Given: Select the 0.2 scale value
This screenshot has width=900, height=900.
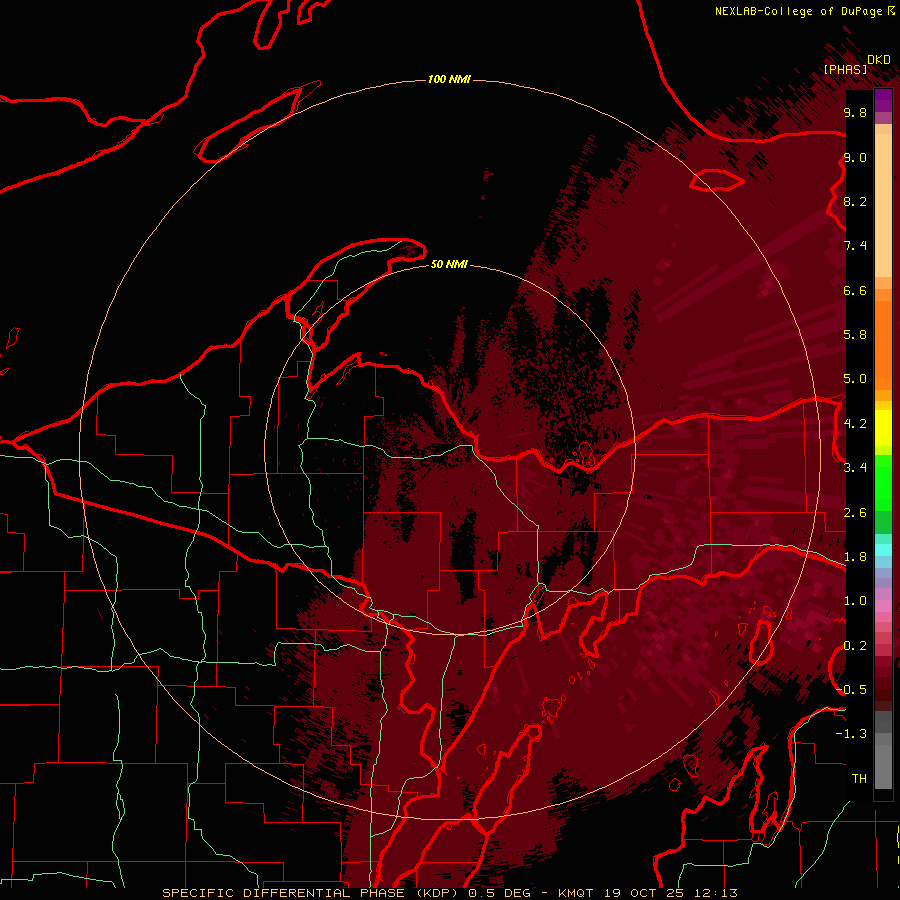Looking at the screenshot, I should (x=855, y=646).
